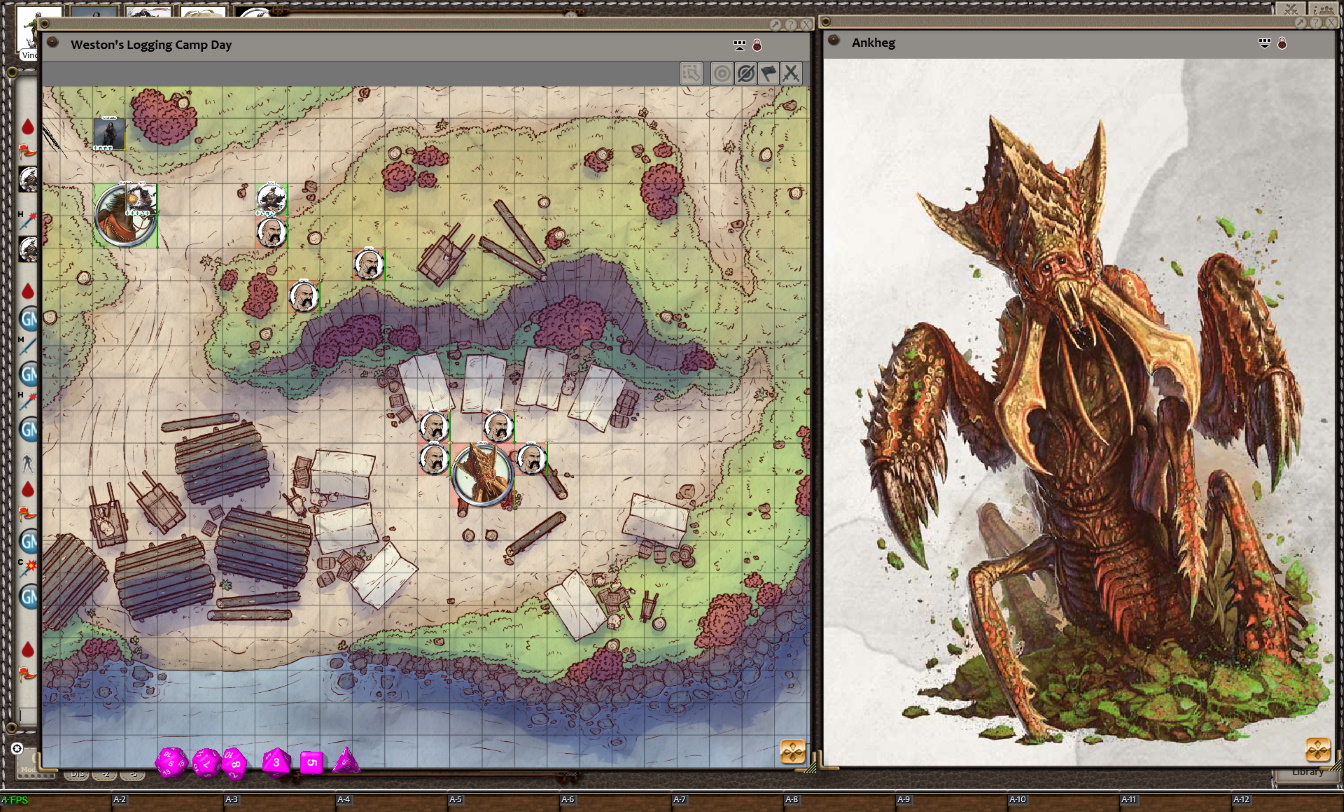Viewport: 1344px width, 812px height.
Task: Pick the pink d4 pyramid die
Action: [x=346, y=761]
